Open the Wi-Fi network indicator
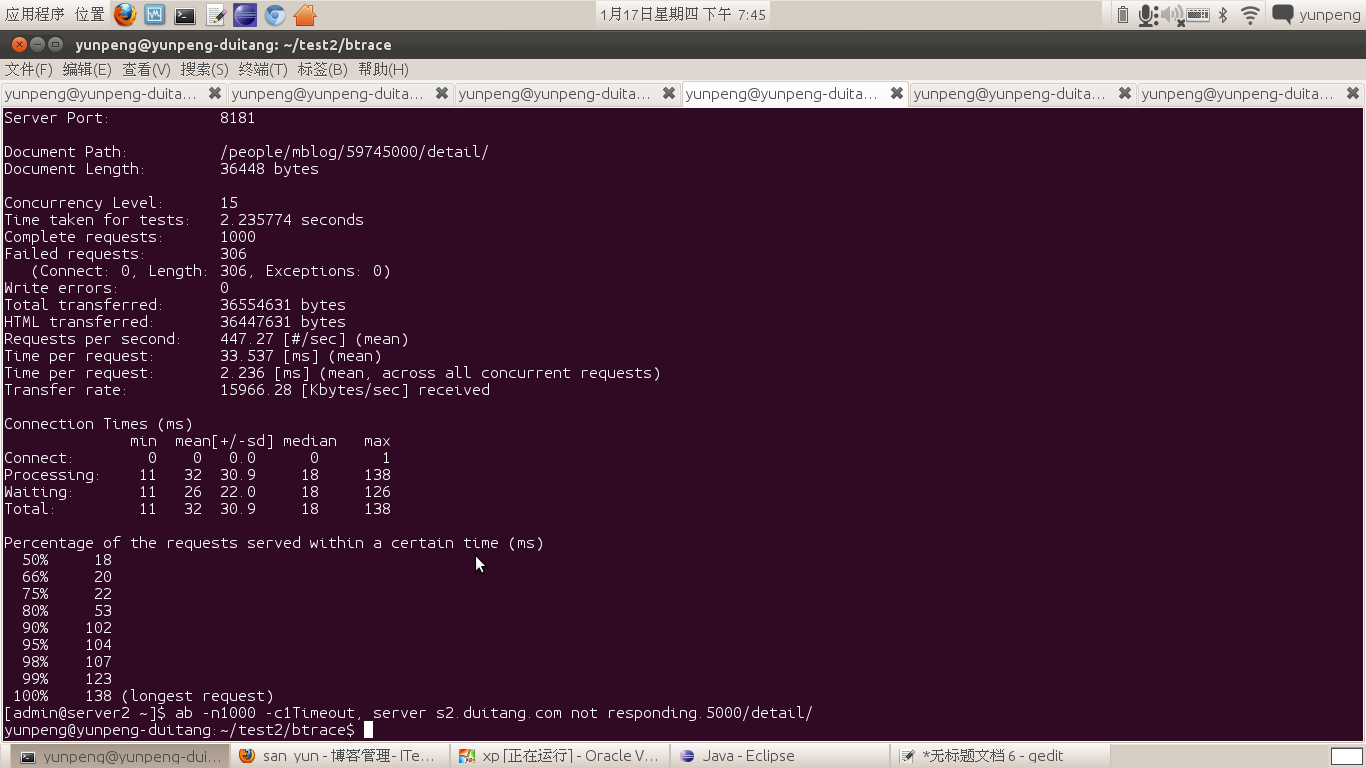The height and width of the screenshot is (768, 1366). coord(1250,14)
